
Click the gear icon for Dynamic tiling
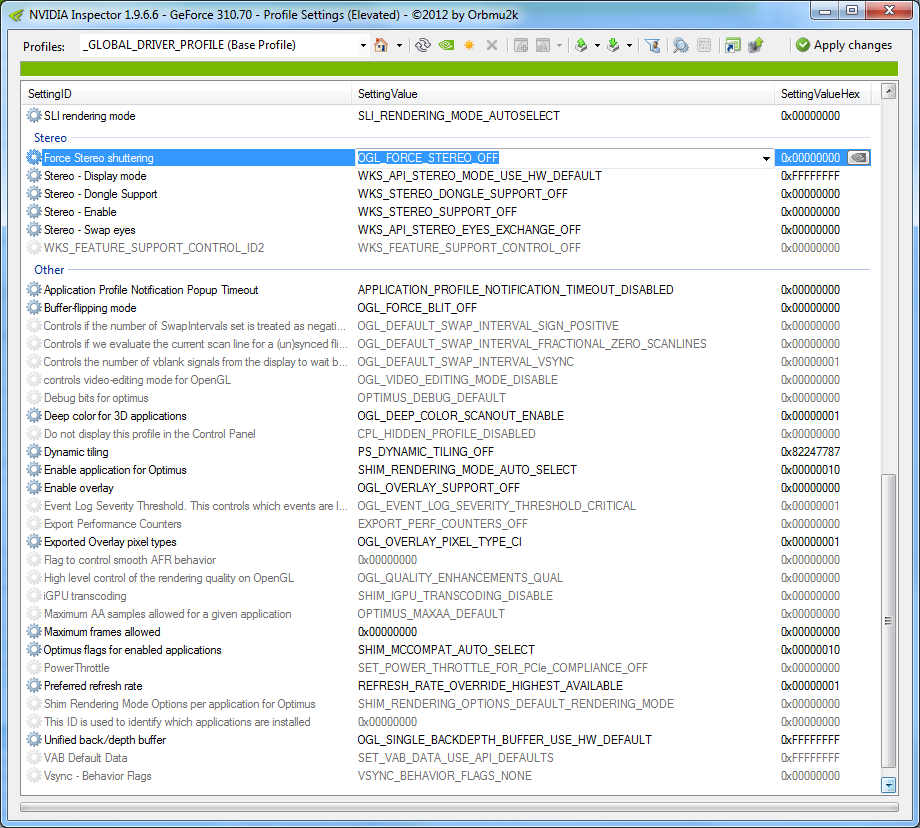[35, 452]
